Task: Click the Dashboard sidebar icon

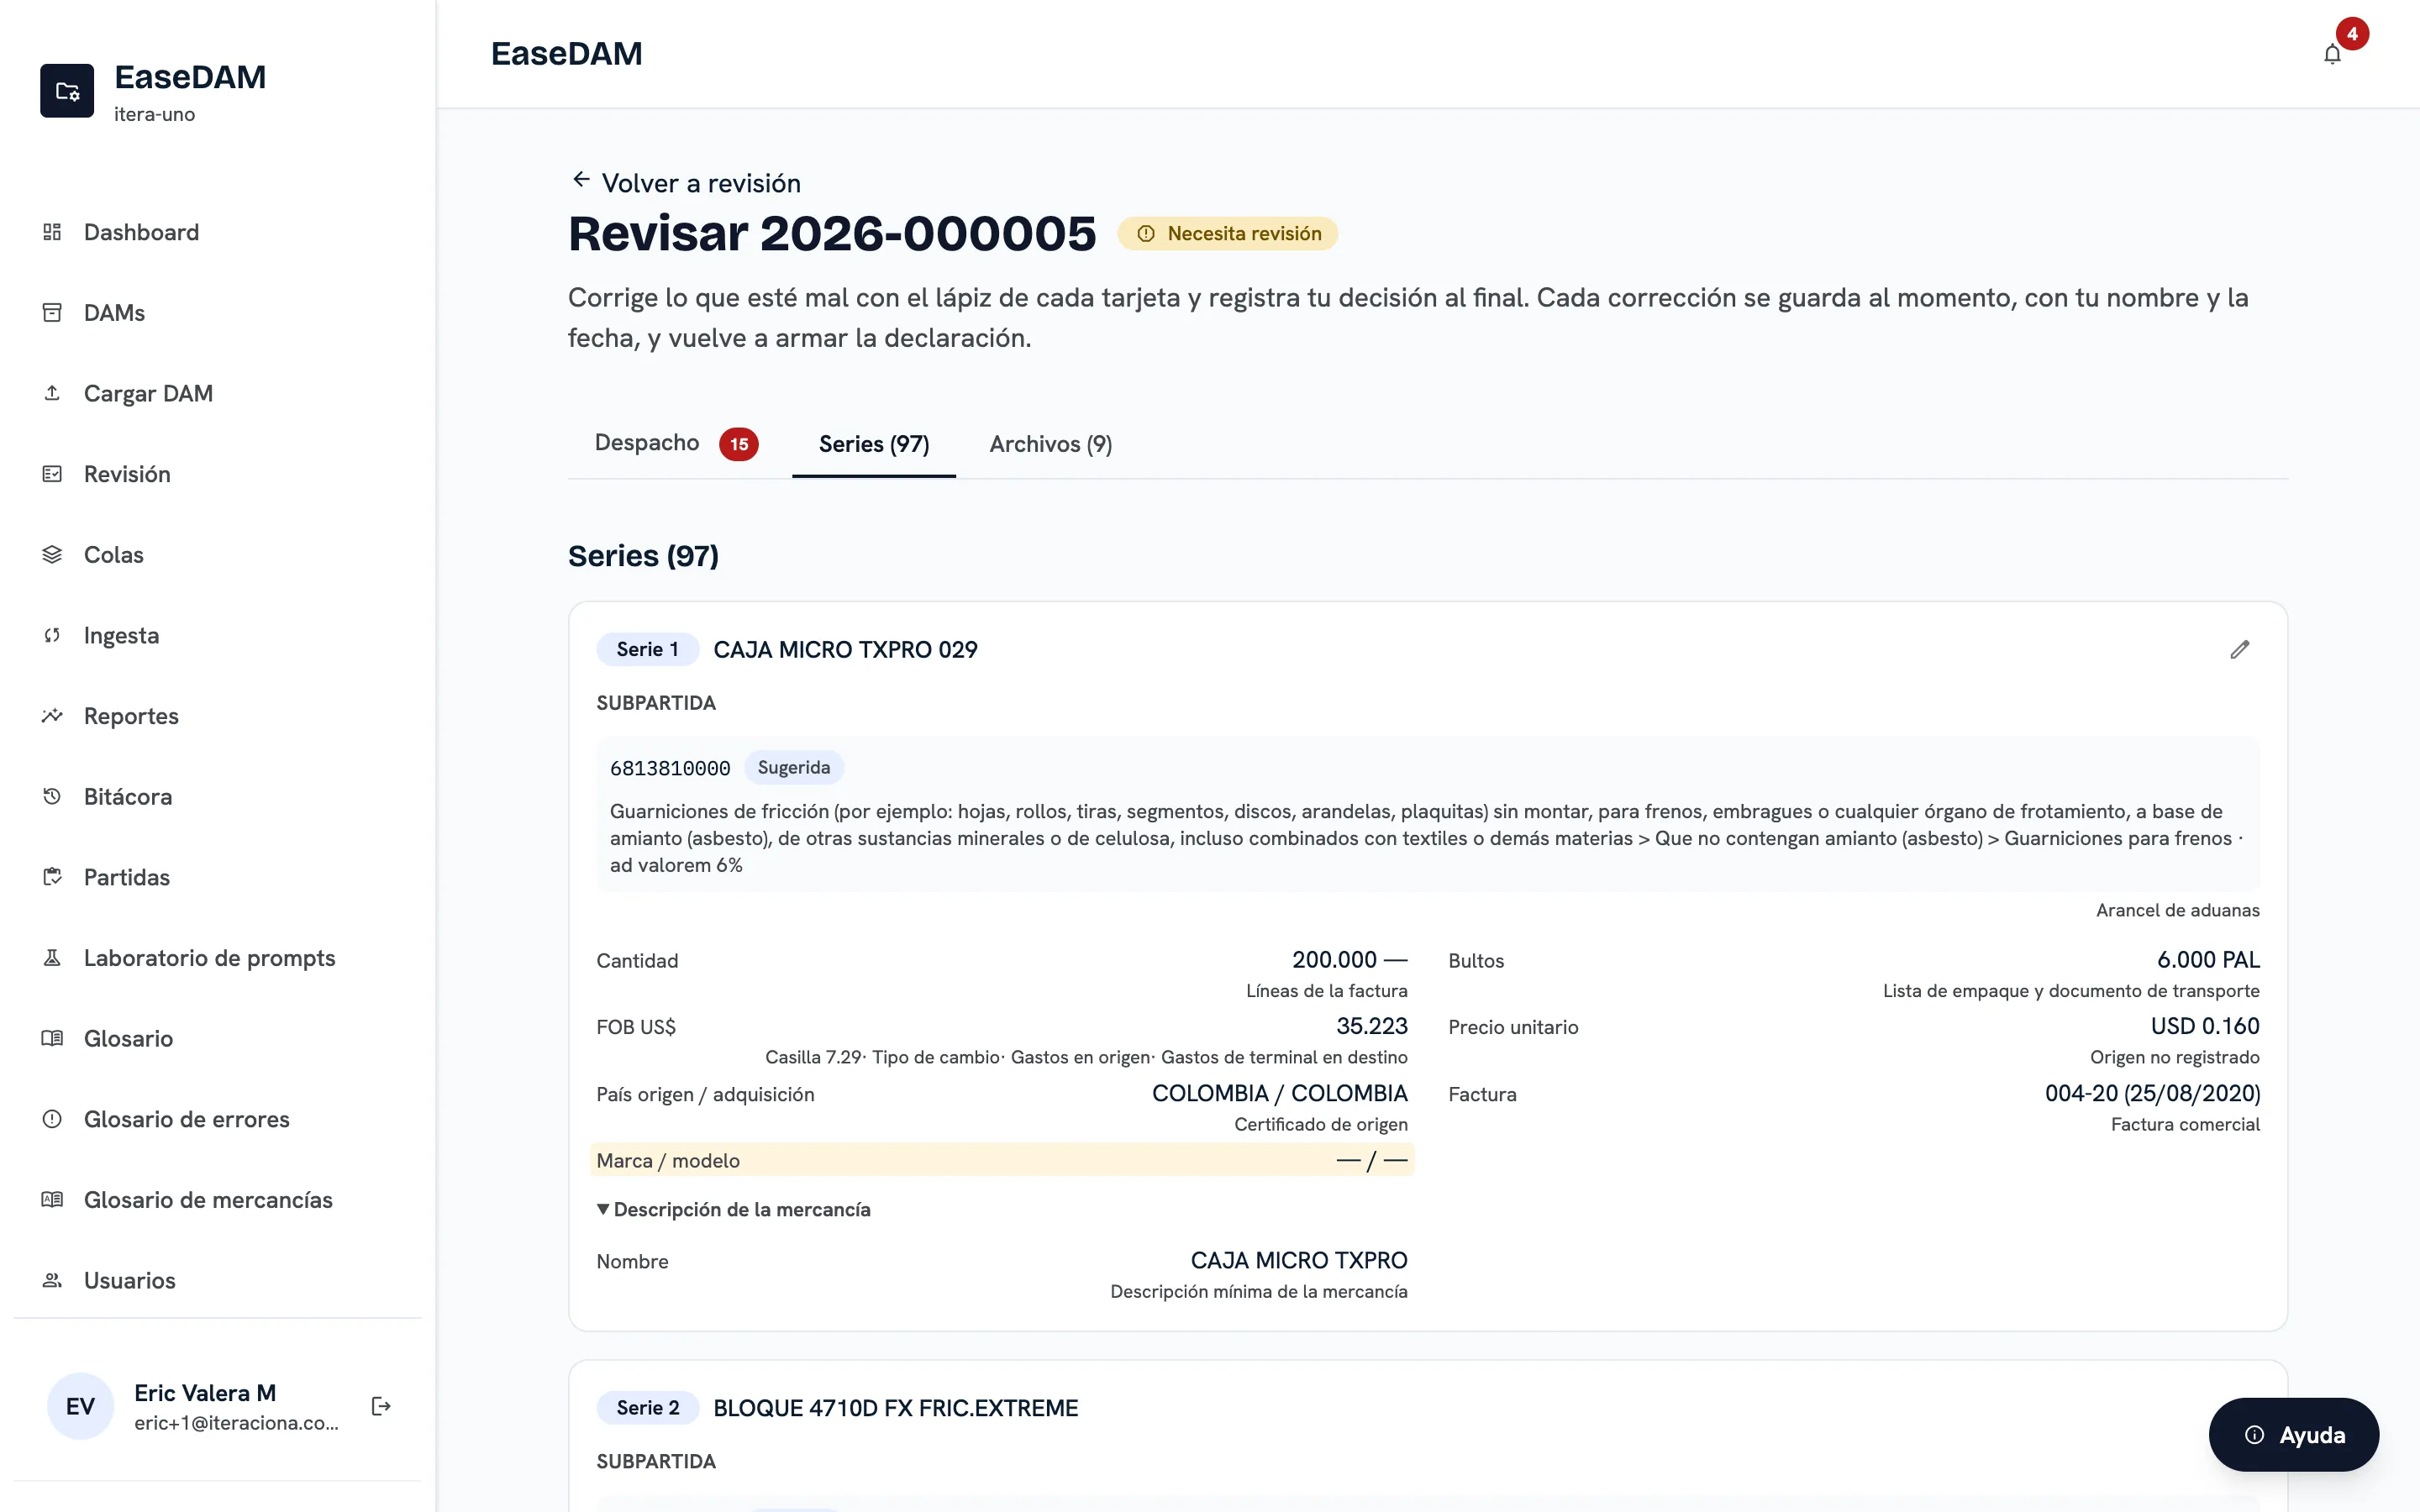Action: (52, 232)
